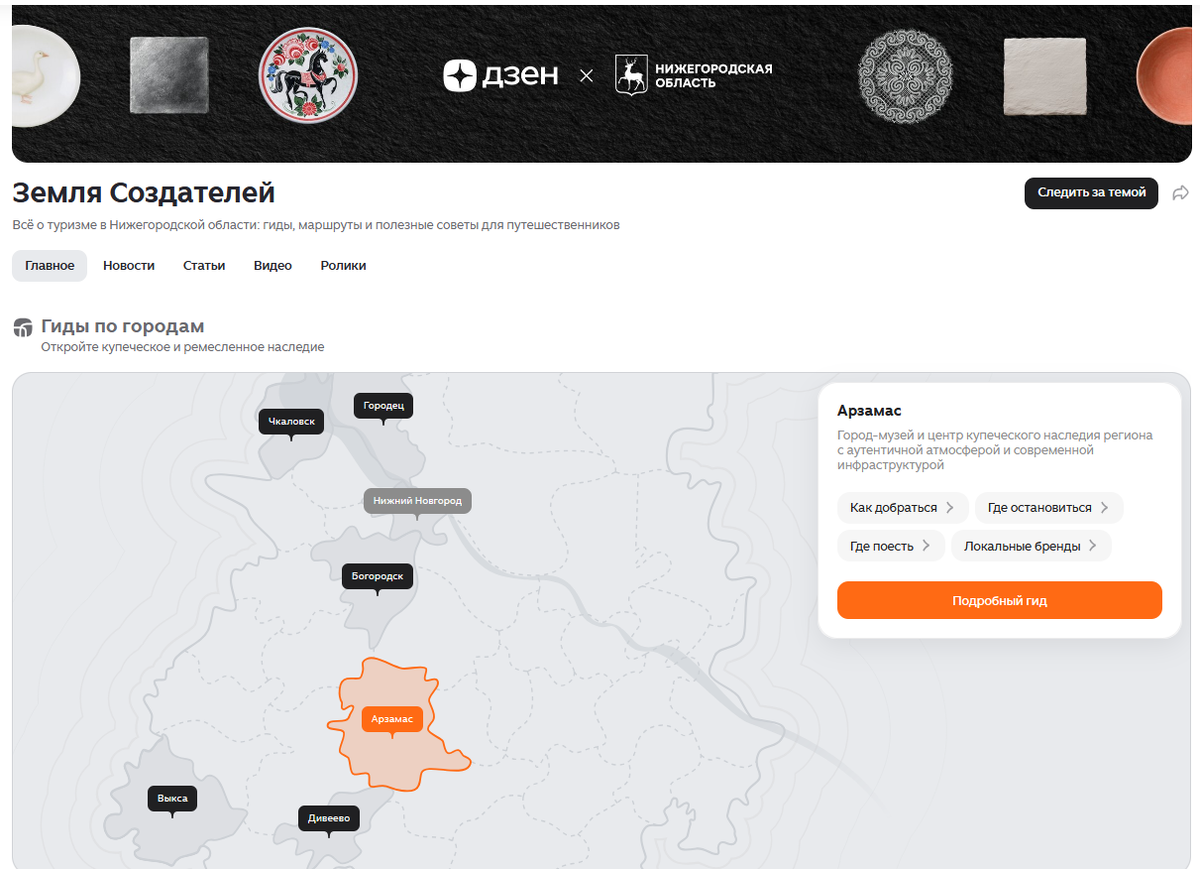Open Локальные бренды section
The width and height of the screenshot is (1200, 869).
(x=1031, y=546)
